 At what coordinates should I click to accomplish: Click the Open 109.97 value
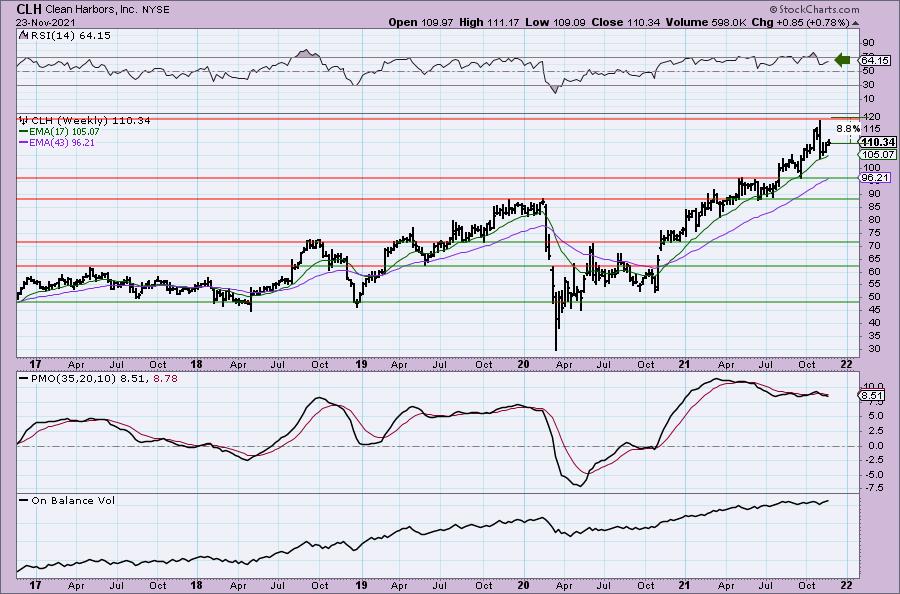point(421,22)
